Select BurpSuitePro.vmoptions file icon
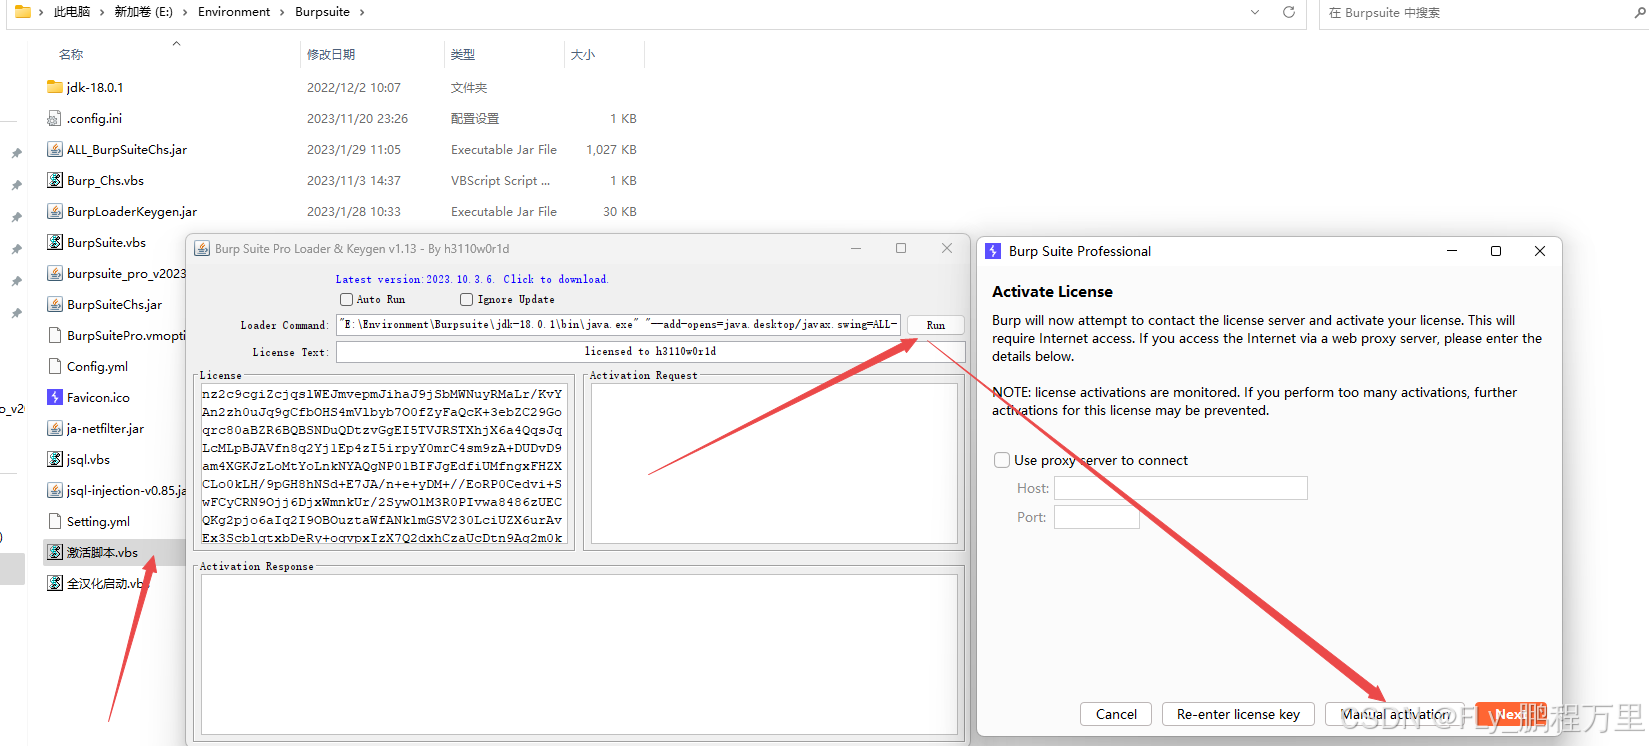 55,335
